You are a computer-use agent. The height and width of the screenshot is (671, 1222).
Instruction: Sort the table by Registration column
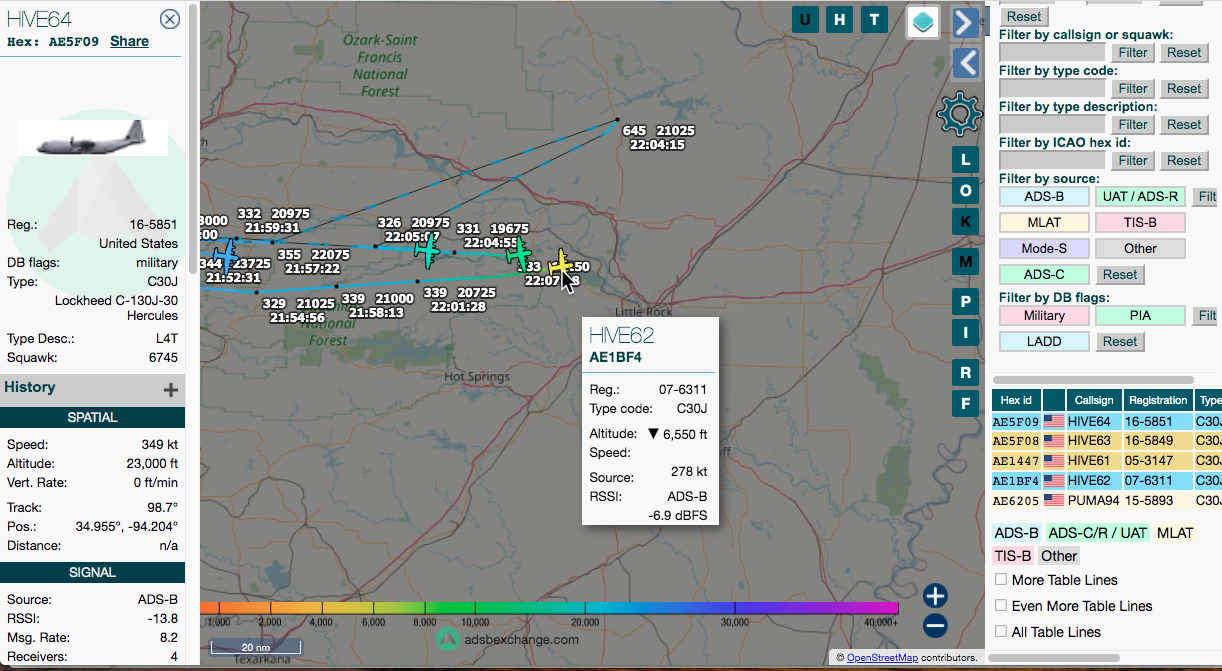(x=1157, y=400)
